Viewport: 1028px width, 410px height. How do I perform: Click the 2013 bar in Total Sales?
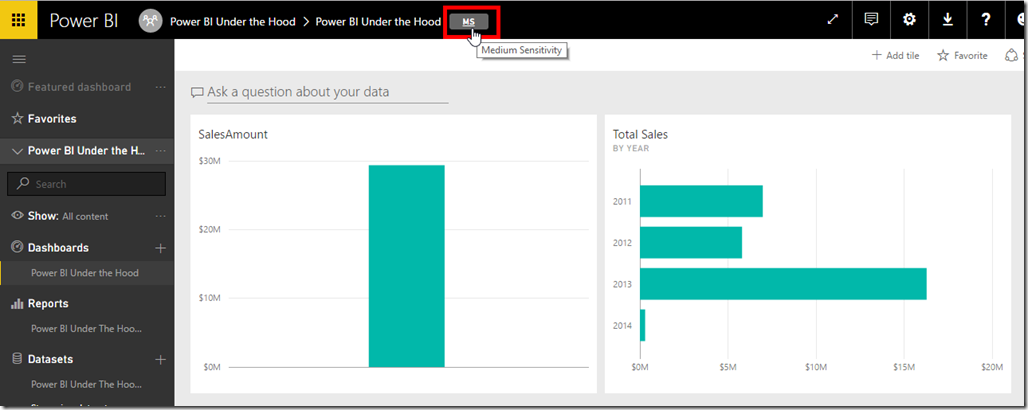tap(783, 284)
